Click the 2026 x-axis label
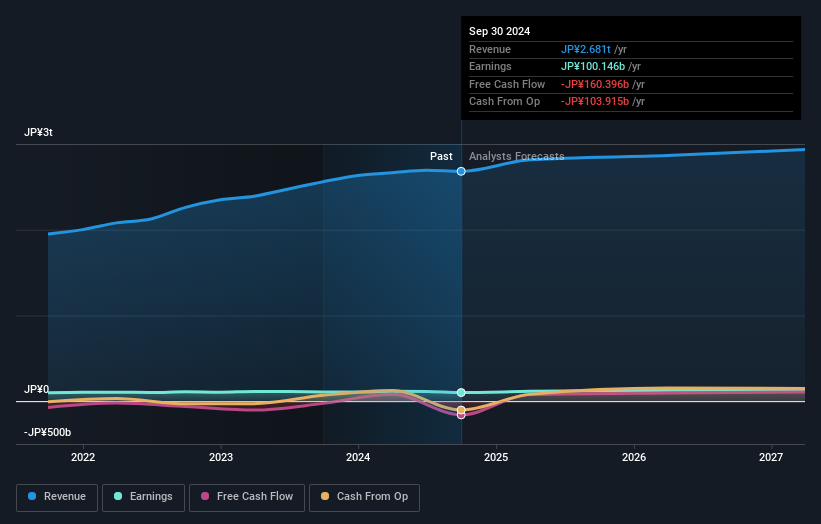 [634, 458]
